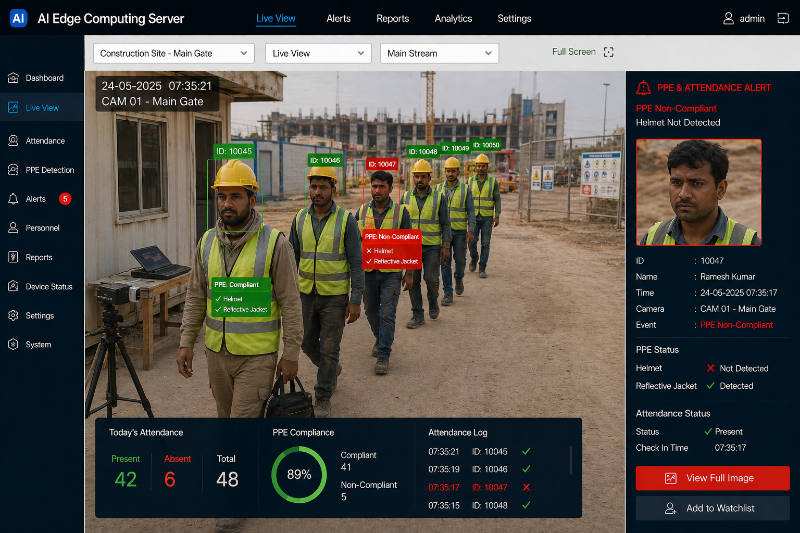Click green check for ID 10045 log entry

click(x=526, y=451)
